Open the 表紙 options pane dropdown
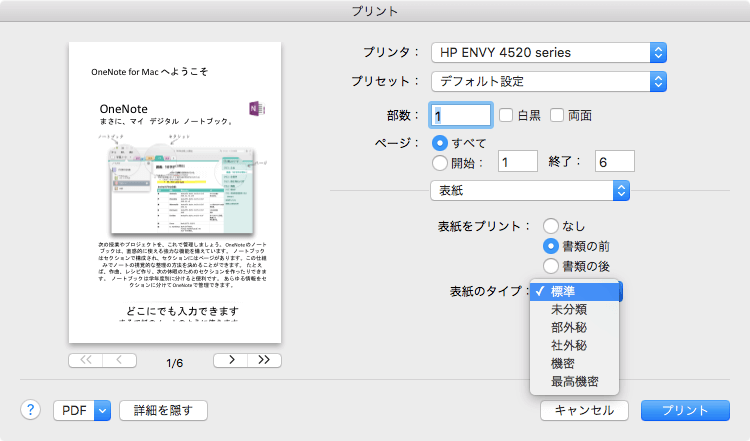The image size is (750, 441). click(x=530, y=191)
